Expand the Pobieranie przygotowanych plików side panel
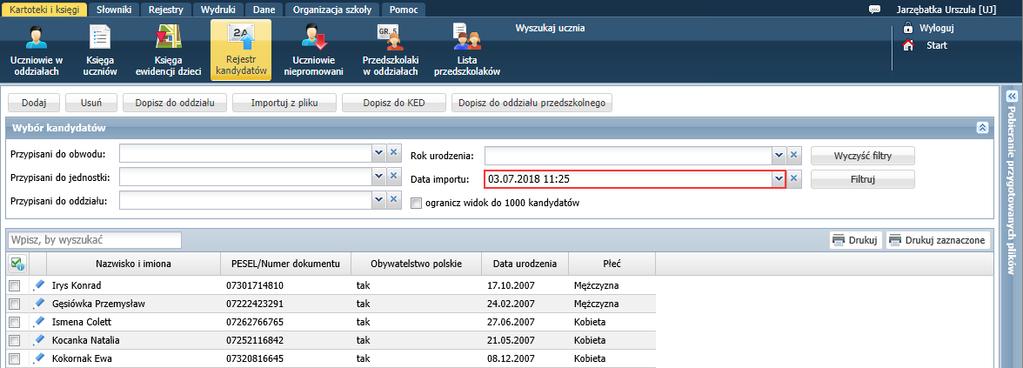 coord(1012,96)
